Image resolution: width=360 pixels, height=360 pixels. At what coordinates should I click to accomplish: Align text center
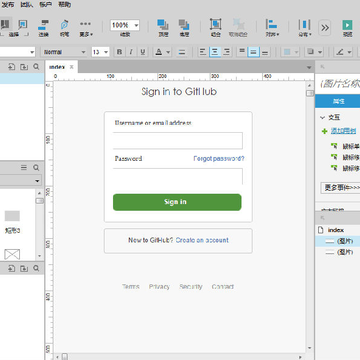pos(215,52)
